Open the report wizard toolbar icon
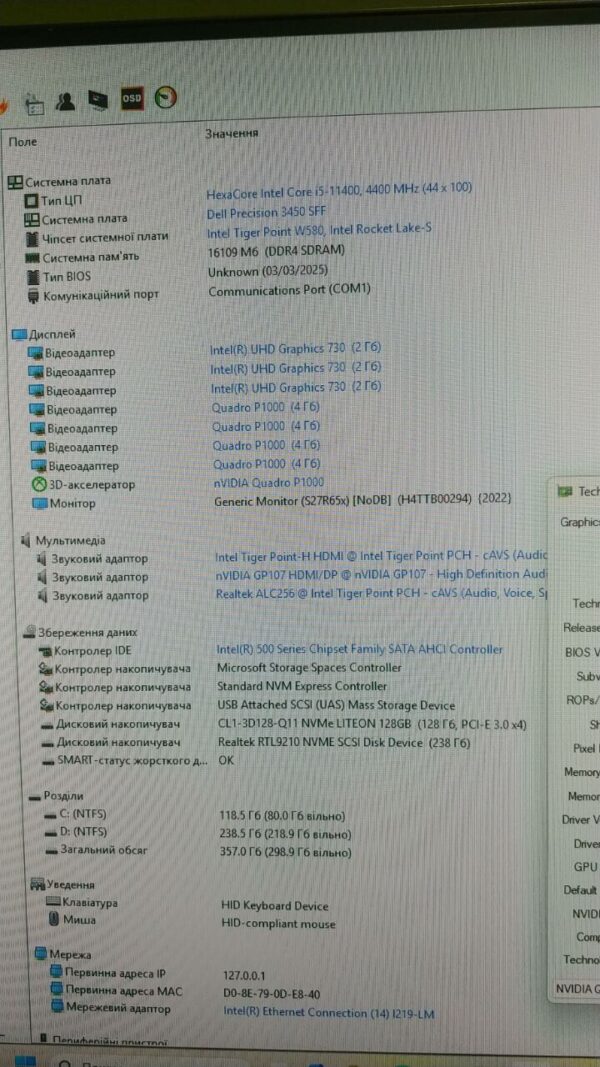 pyautogui.click(x=34, y=103)
